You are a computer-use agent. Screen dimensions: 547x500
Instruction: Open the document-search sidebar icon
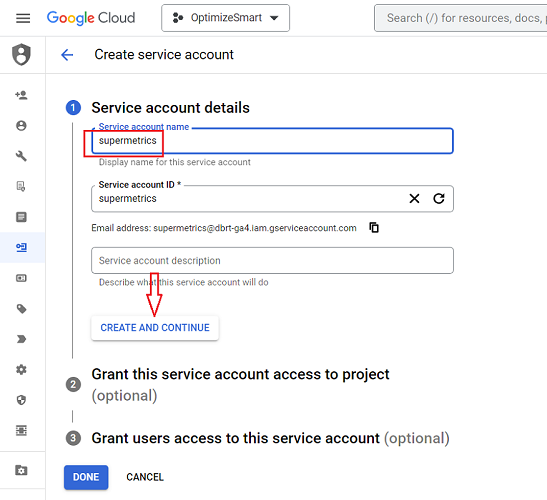[21, 186]
